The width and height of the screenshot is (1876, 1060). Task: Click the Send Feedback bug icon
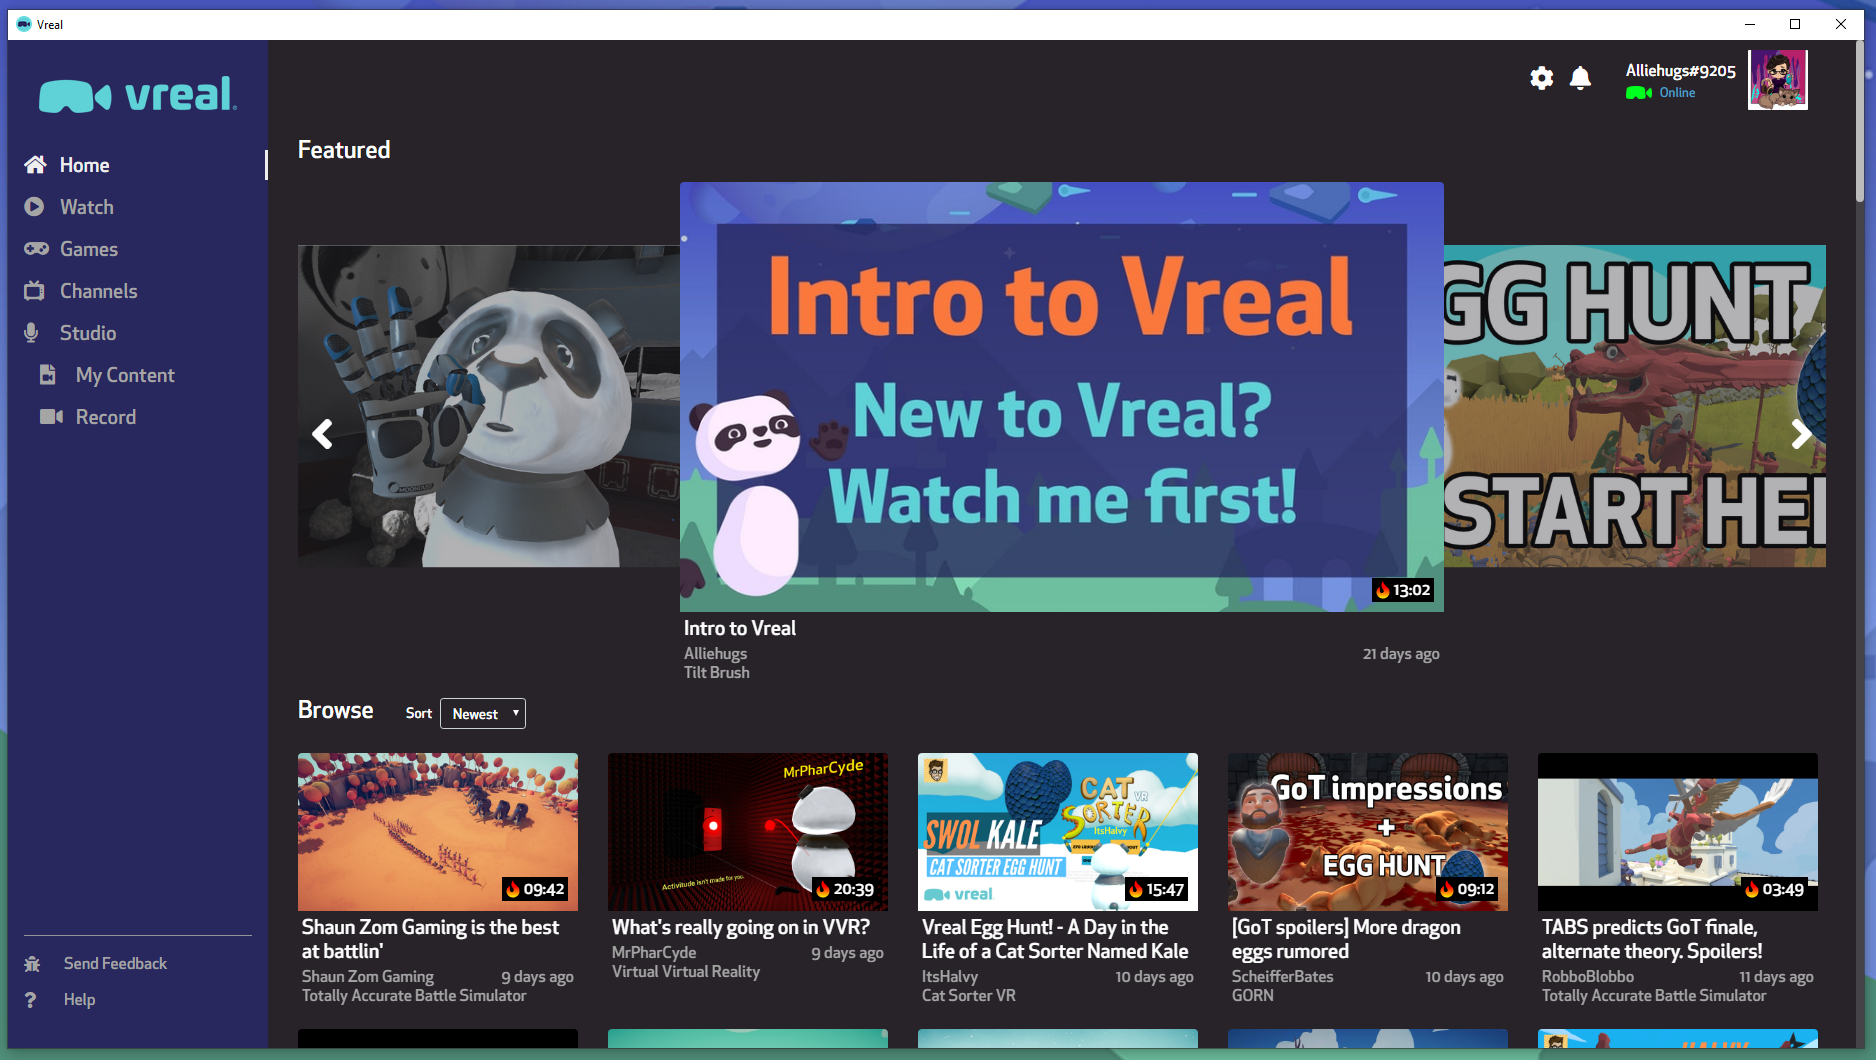pyautogui.click(x=32, y=964)
